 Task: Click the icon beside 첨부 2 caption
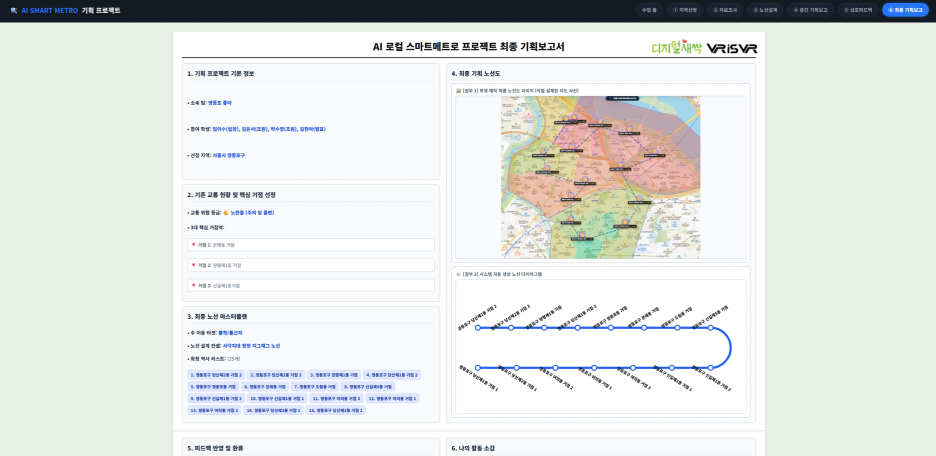(x=458, y=274)
